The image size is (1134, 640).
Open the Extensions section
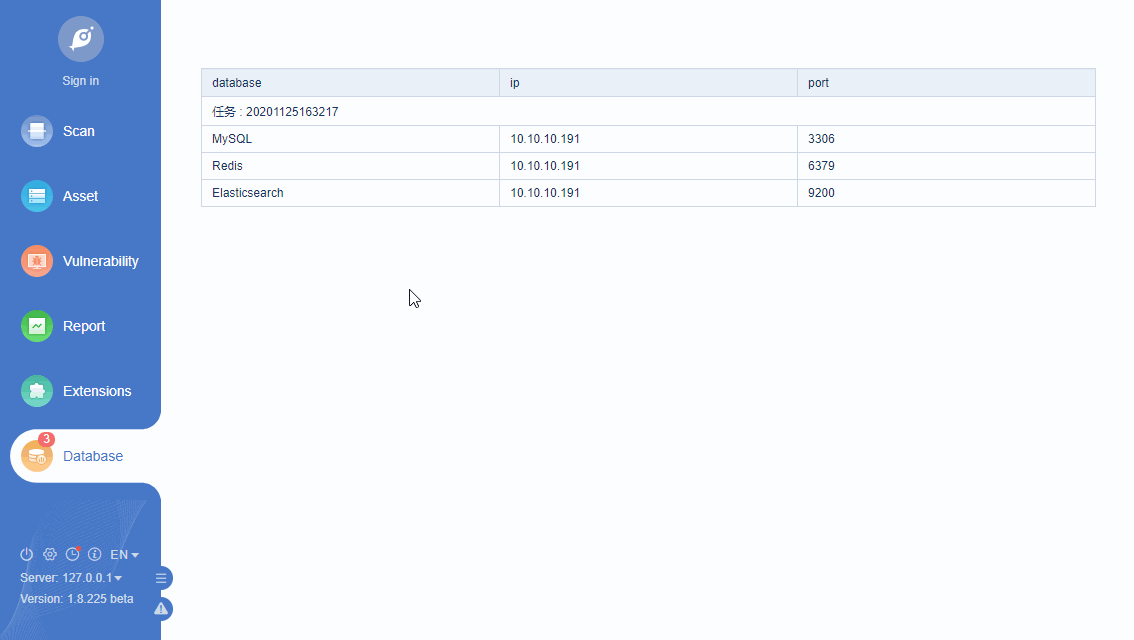click(x=76, y=391)
